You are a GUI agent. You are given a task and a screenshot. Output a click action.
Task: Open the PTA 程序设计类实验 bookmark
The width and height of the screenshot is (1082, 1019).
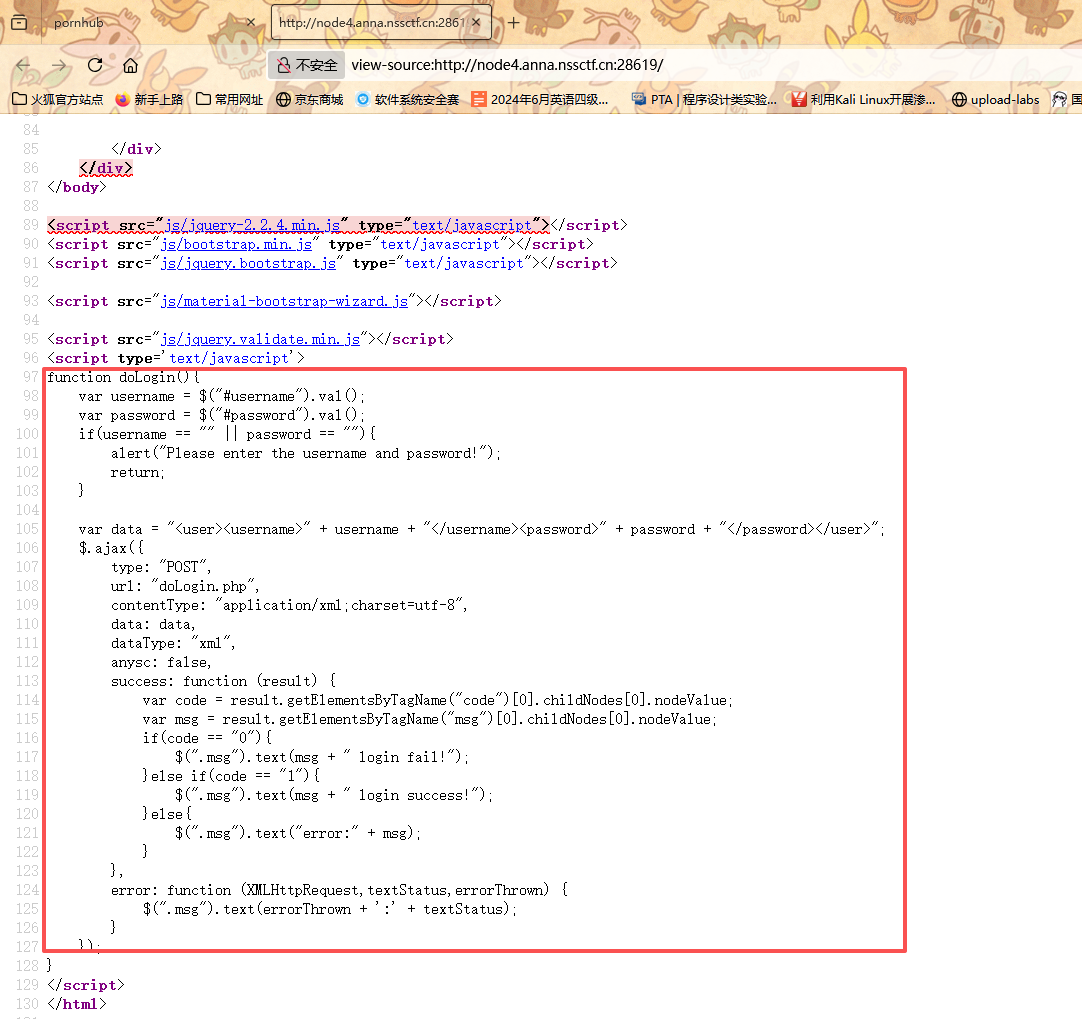(x=704, y=99)
